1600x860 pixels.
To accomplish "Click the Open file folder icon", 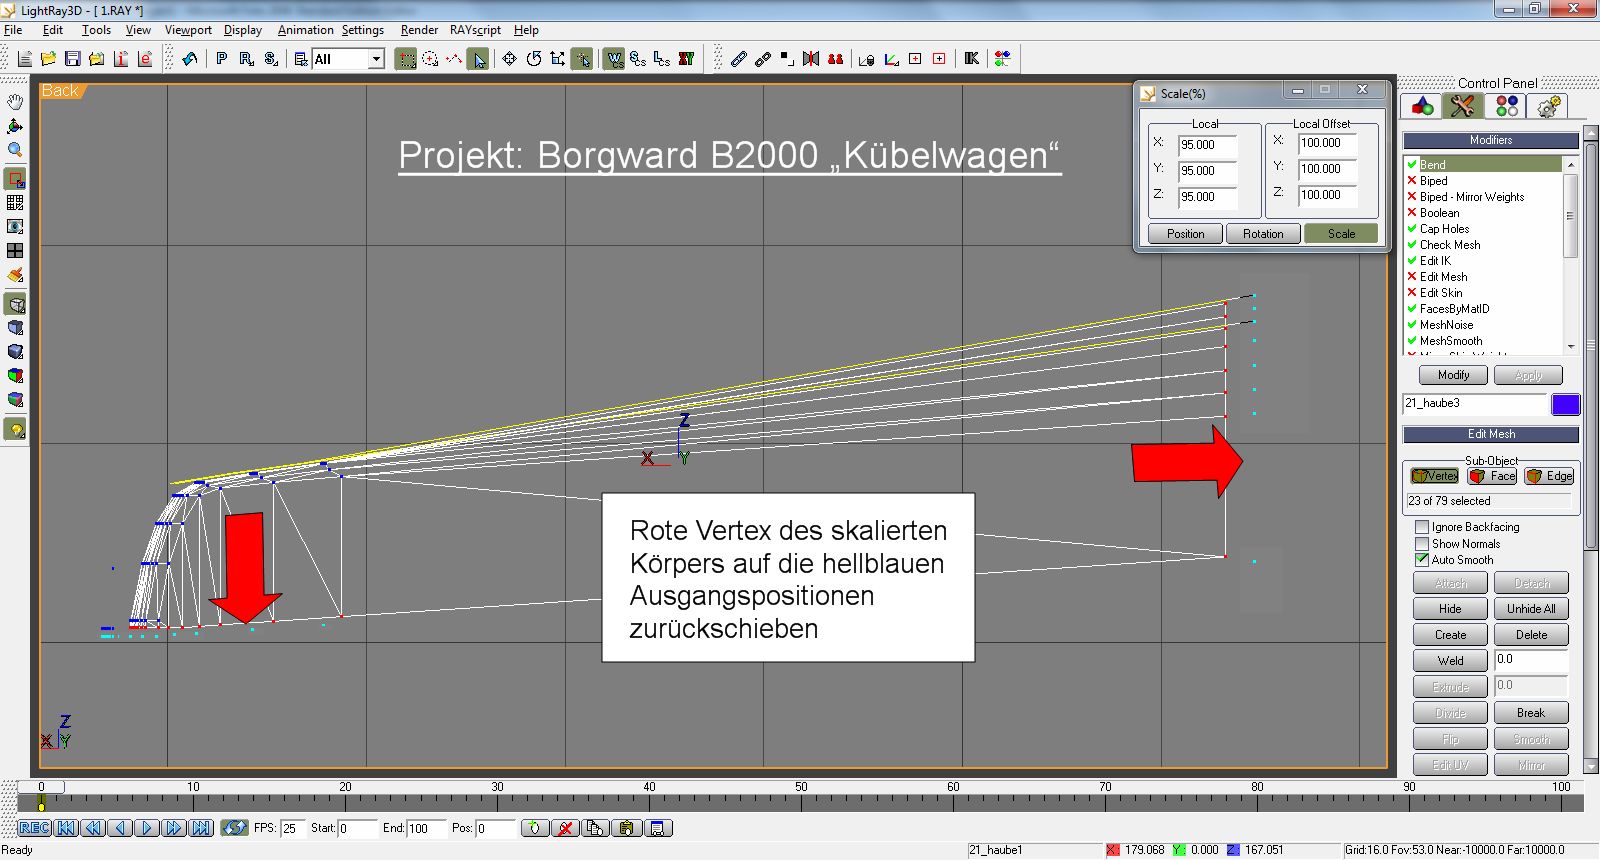I will [x=48, y=59].
